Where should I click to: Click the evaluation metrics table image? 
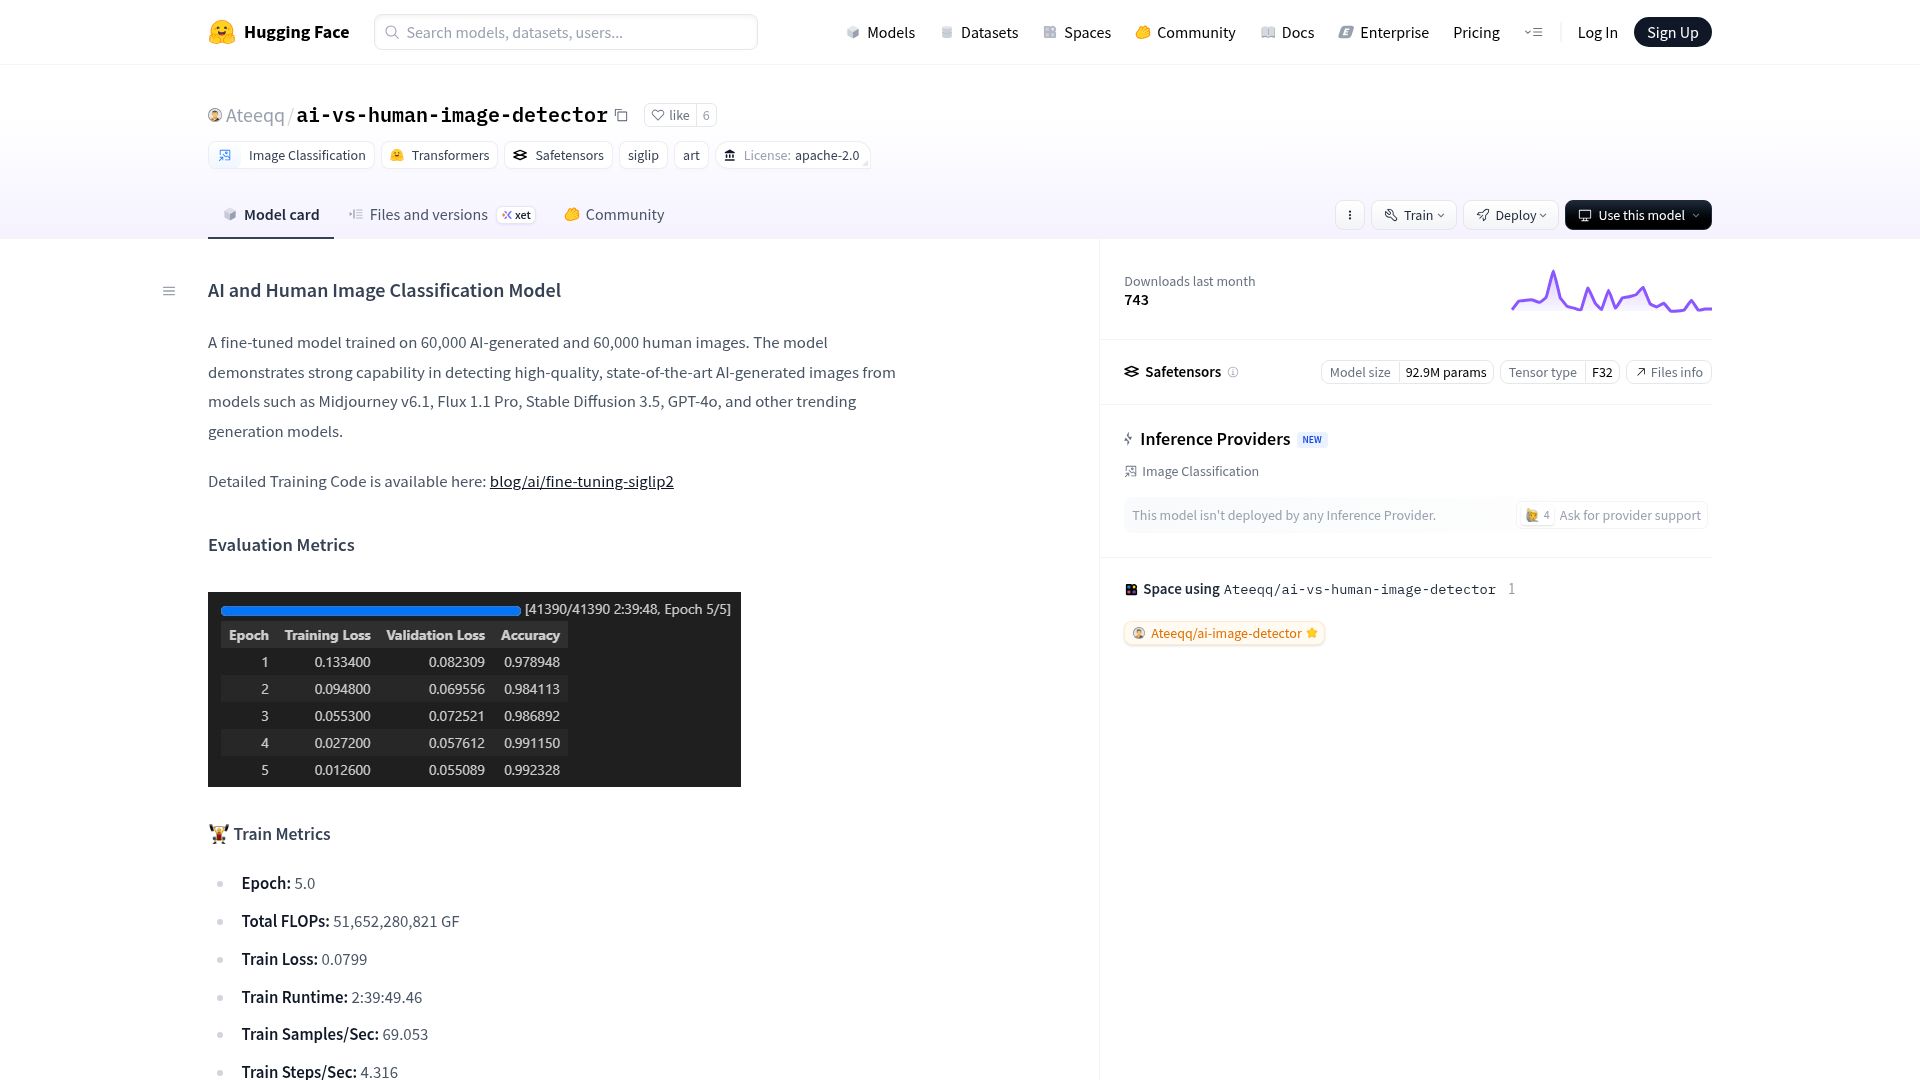[x=474, y=689]
